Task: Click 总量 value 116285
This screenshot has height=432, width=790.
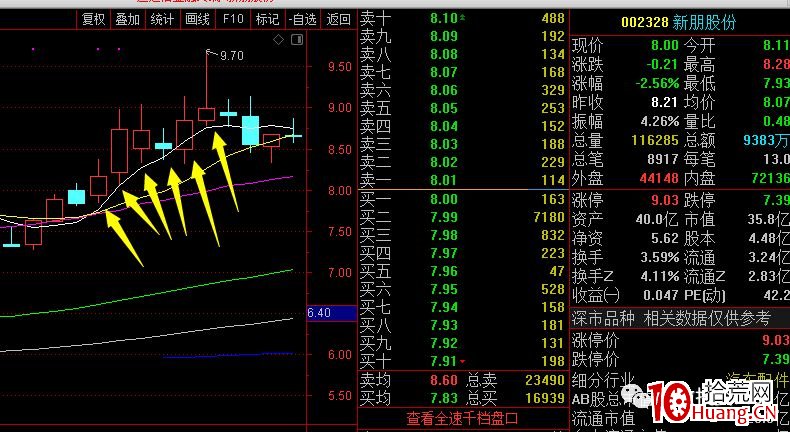Action: click(x=655, y=140)
